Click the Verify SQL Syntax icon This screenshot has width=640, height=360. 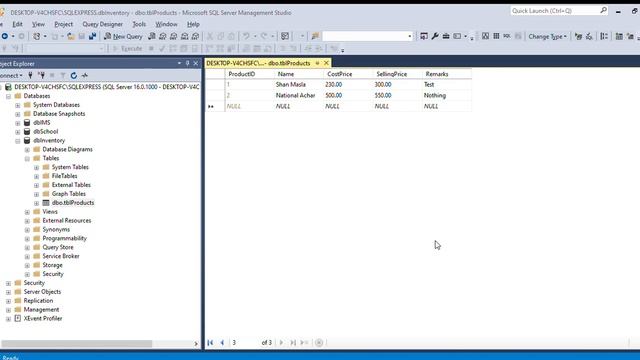[x=589, y=36]
